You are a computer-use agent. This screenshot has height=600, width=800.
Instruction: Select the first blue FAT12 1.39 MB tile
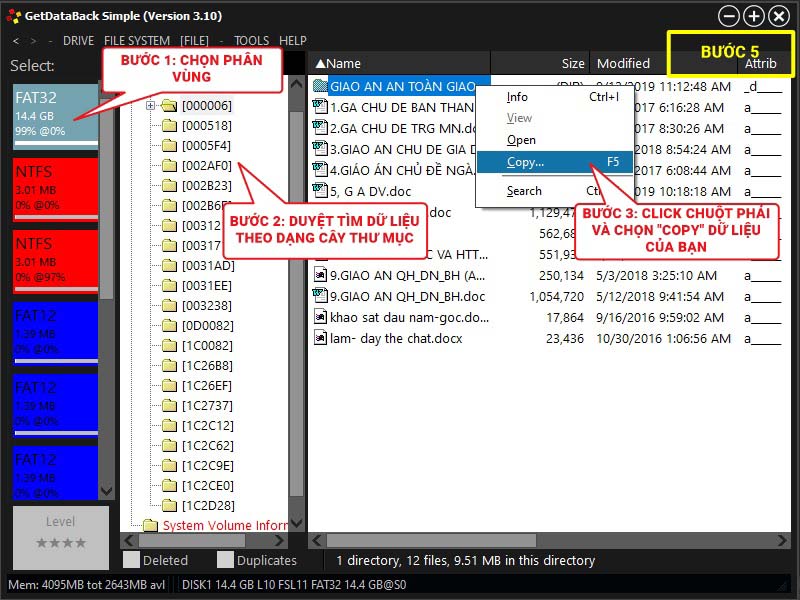click(56, 334)
